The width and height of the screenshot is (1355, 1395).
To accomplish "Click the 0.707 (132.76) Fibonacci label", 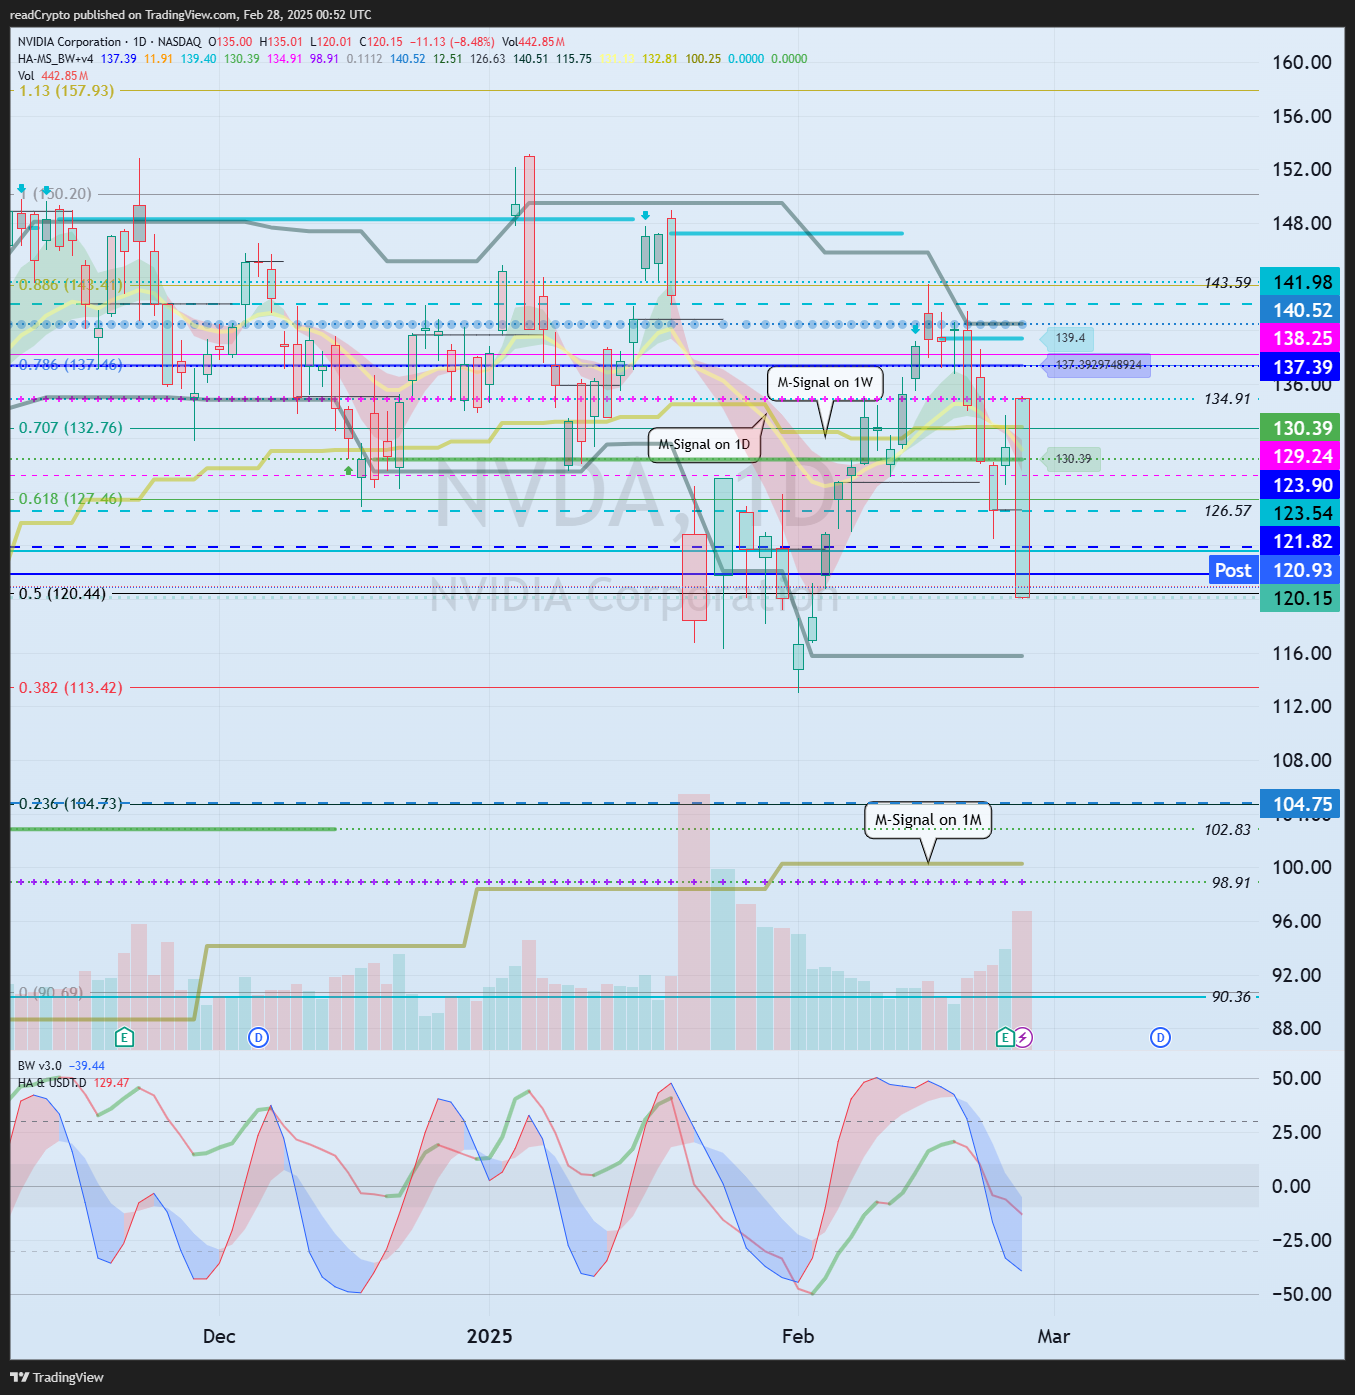I will tap(70, 427).
